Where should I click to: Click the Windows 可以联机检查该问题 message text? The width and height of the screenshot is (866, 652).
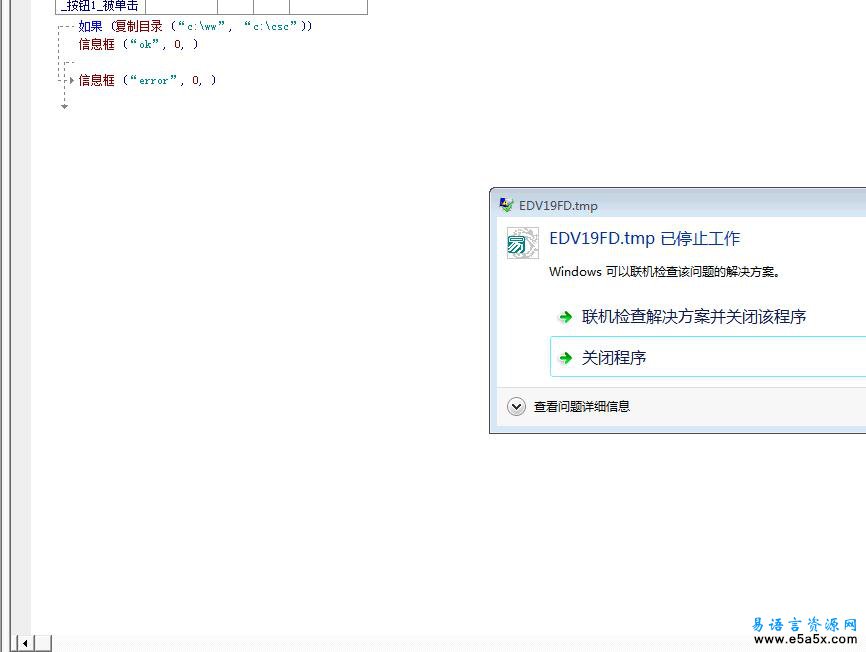[664, 272]
